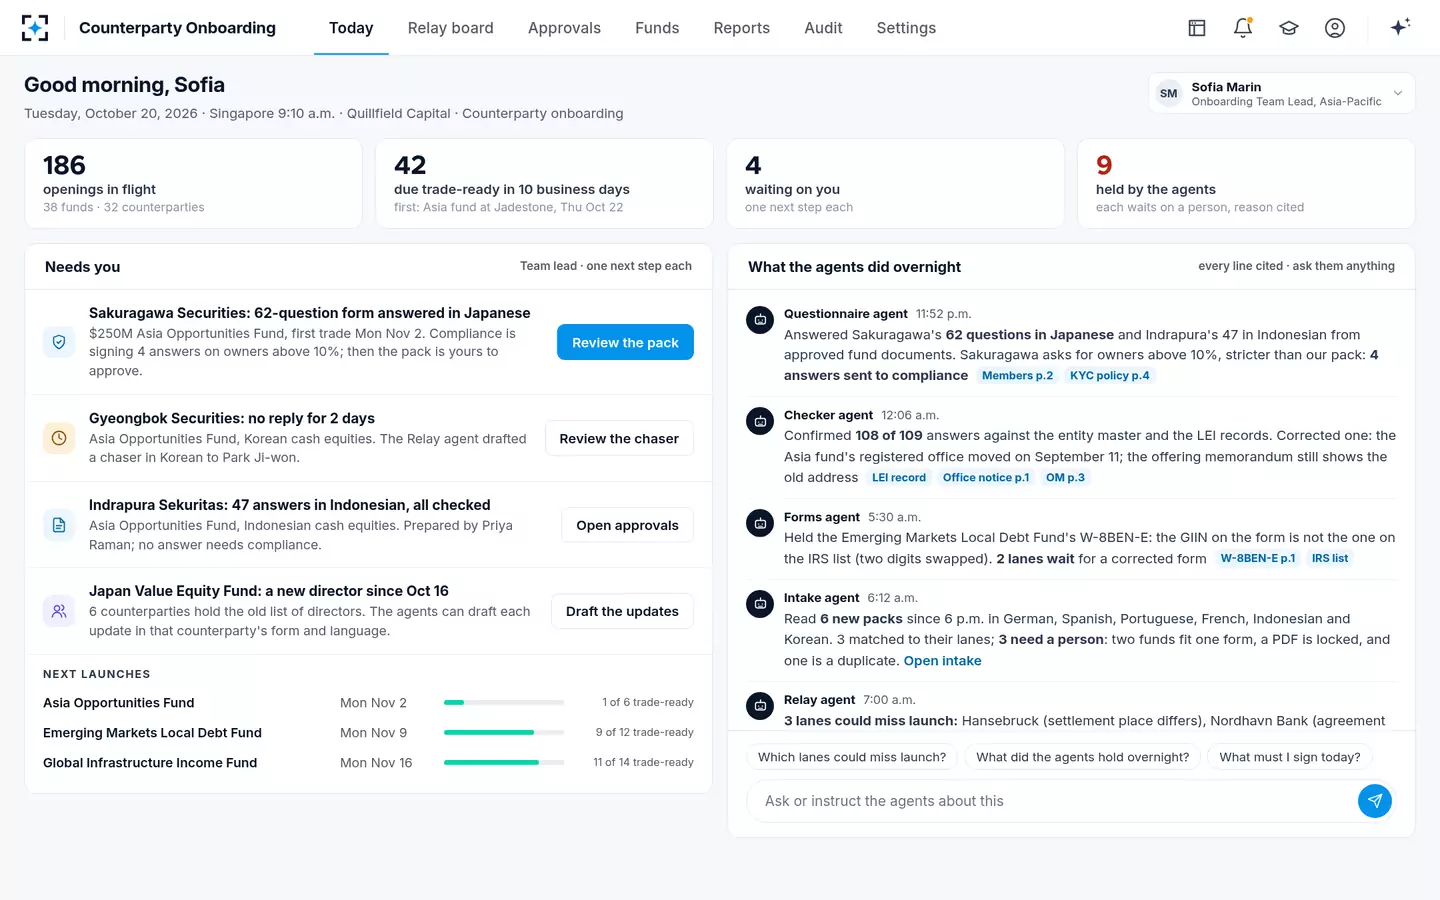Open the '9 held by the agents' card
Viewport: 1440px width, 900px height.
point(1246,184)
